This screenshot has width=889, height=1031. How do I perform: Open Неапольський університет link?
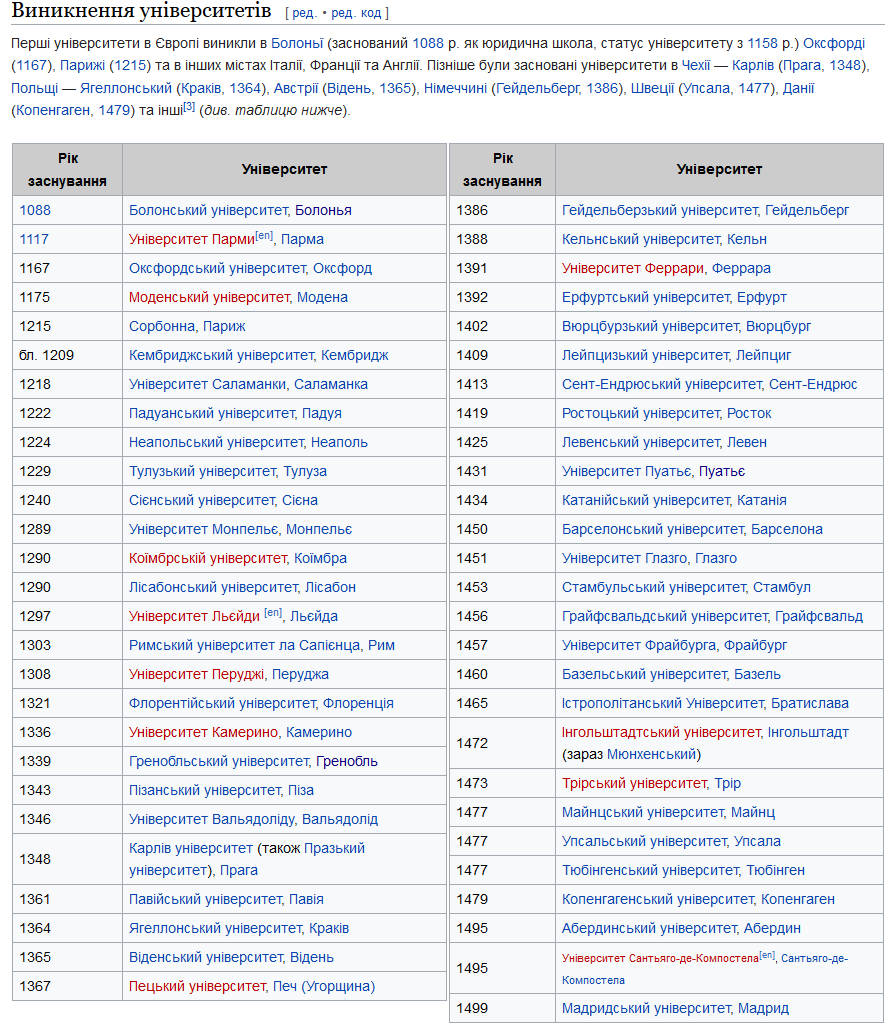pyautogui.click(x=216, y=442)
